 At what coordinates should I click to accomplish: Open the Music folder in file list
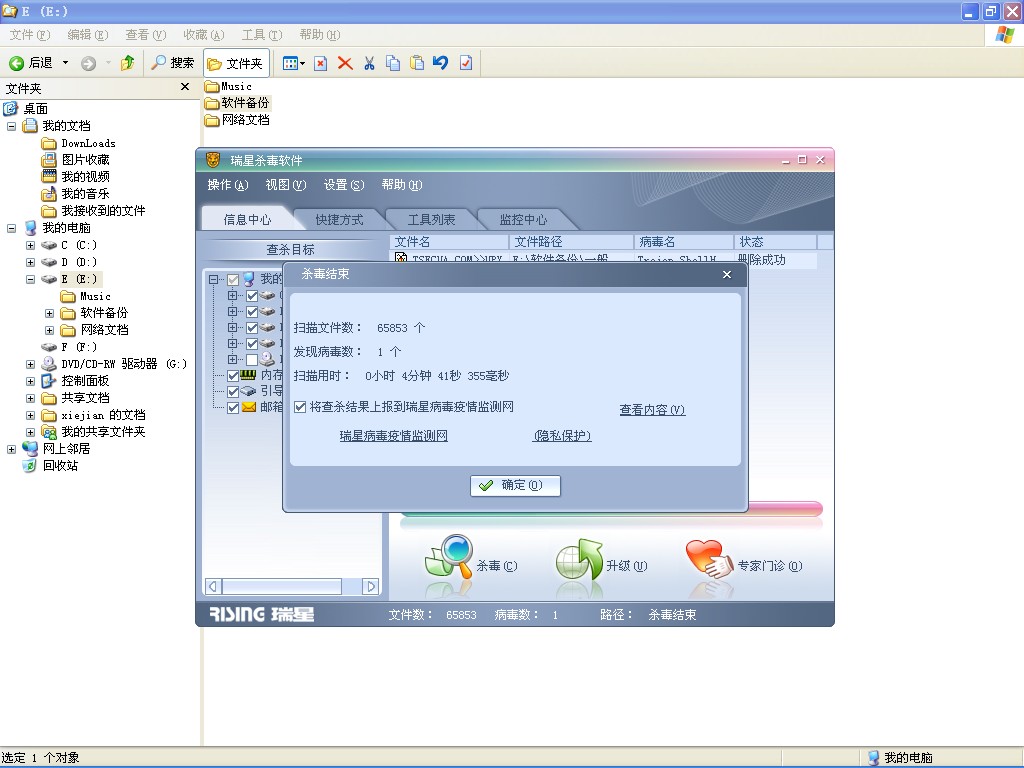[x=228, y=86]
